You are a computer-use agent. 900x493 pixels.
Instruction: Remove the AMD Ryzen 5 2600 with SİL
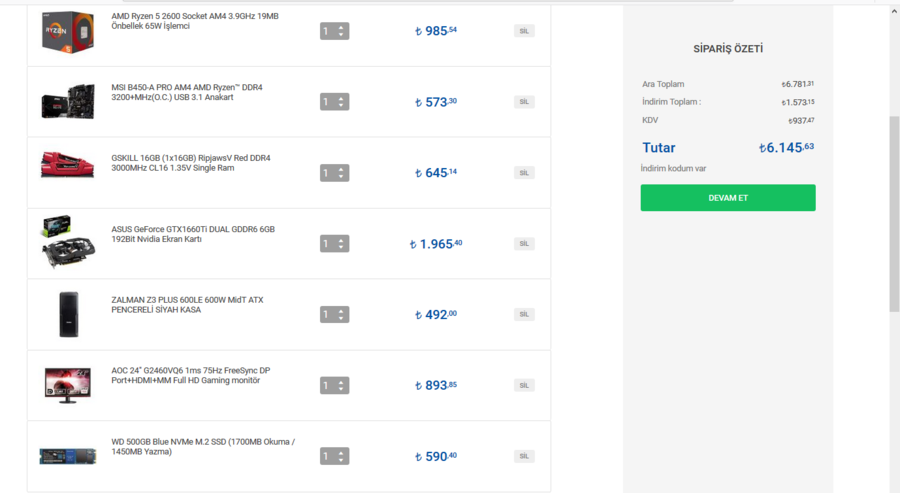coord(524,31)
